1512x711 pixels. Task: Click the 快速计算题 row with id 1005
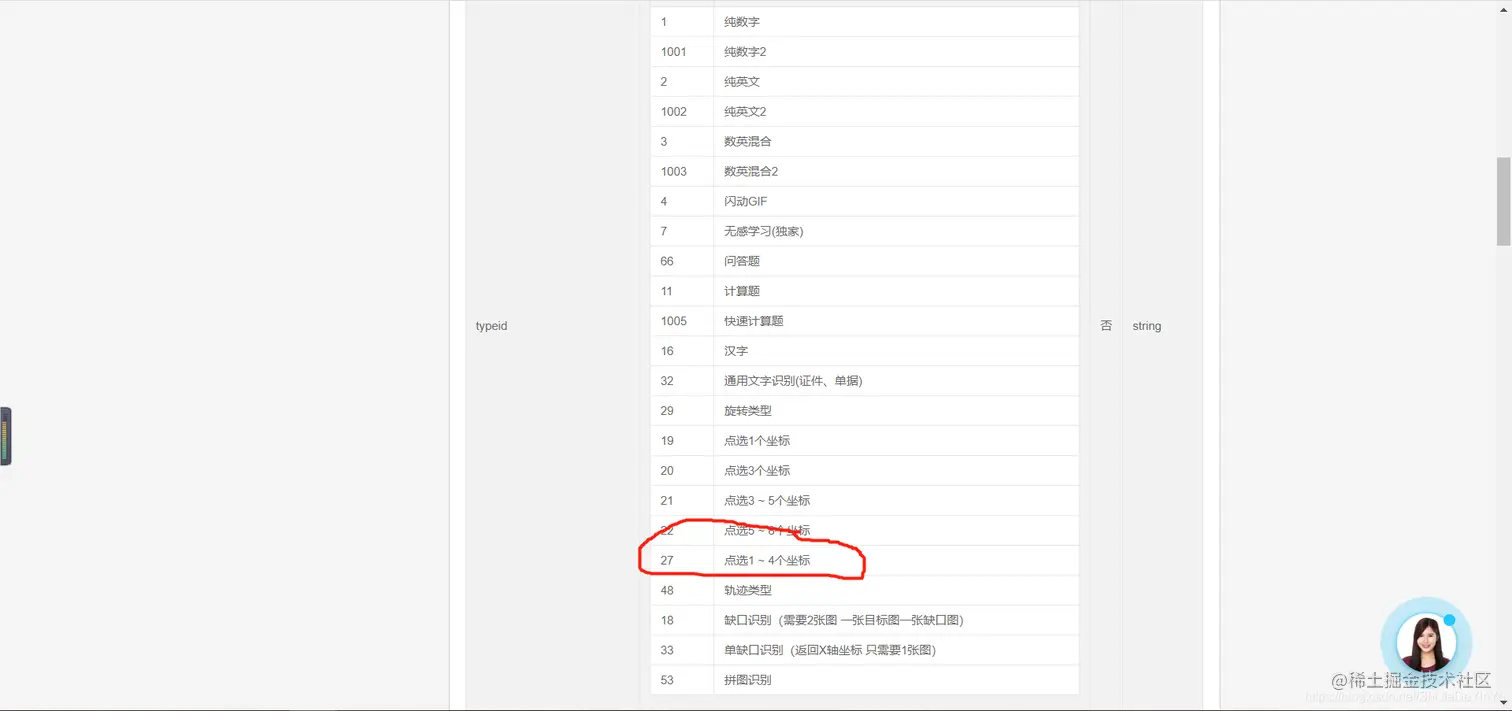(754, 320)
